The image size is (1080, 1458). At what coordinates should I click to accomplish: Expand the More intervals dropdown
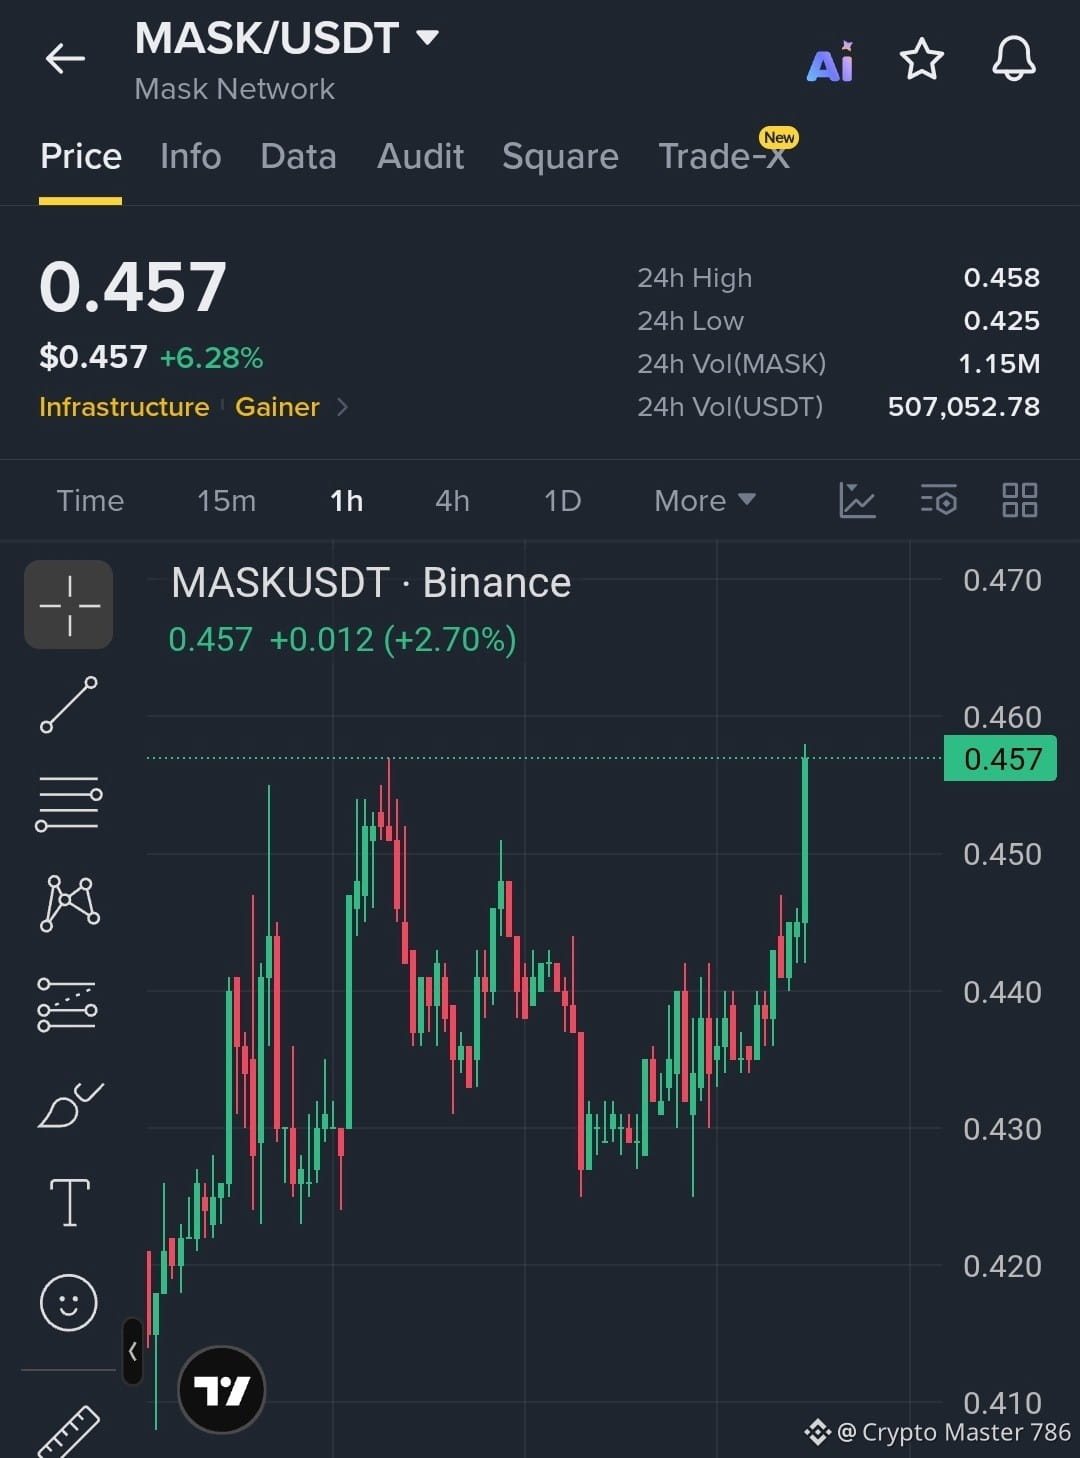(x=705, y=501)
